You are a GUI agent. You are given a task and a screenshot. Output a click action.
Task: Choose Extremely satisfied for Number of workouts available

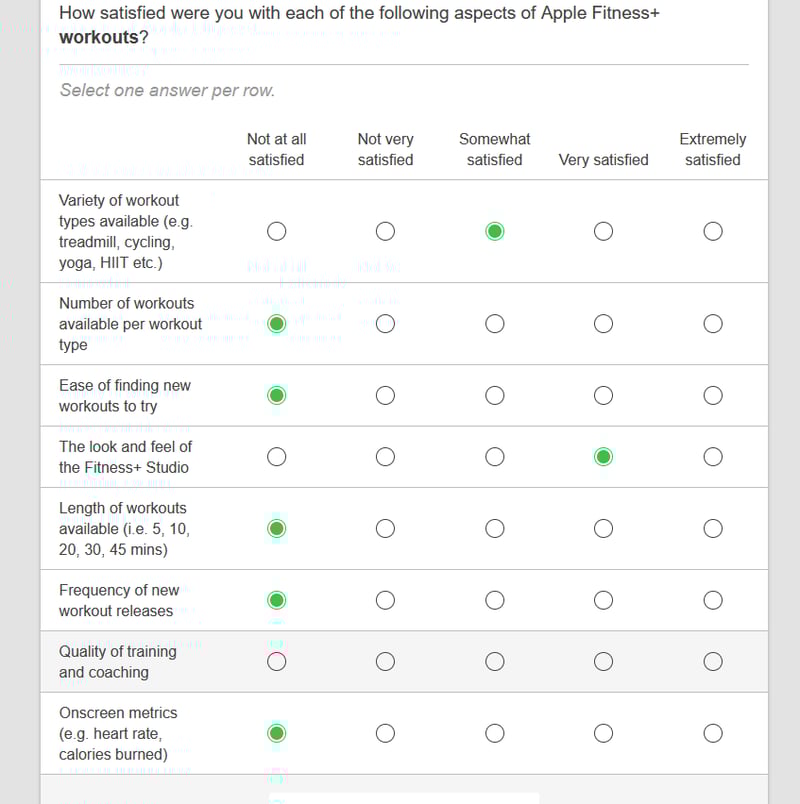tap(713, 324)
